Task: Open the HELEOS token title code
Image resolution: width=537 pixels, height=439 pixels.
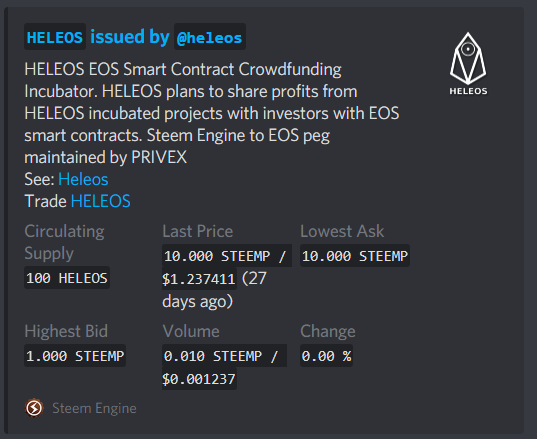Action: tap(55, 37)
